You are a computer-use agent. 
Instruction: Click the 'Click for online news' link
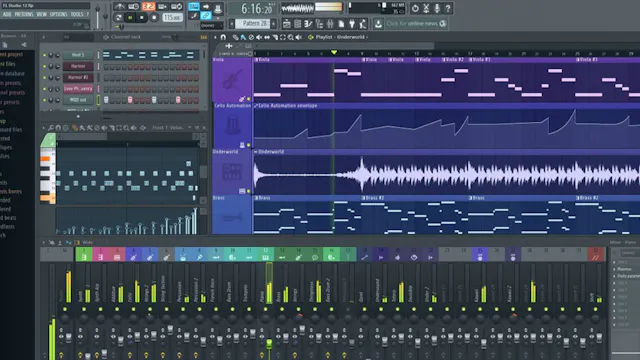pos(411,24)
